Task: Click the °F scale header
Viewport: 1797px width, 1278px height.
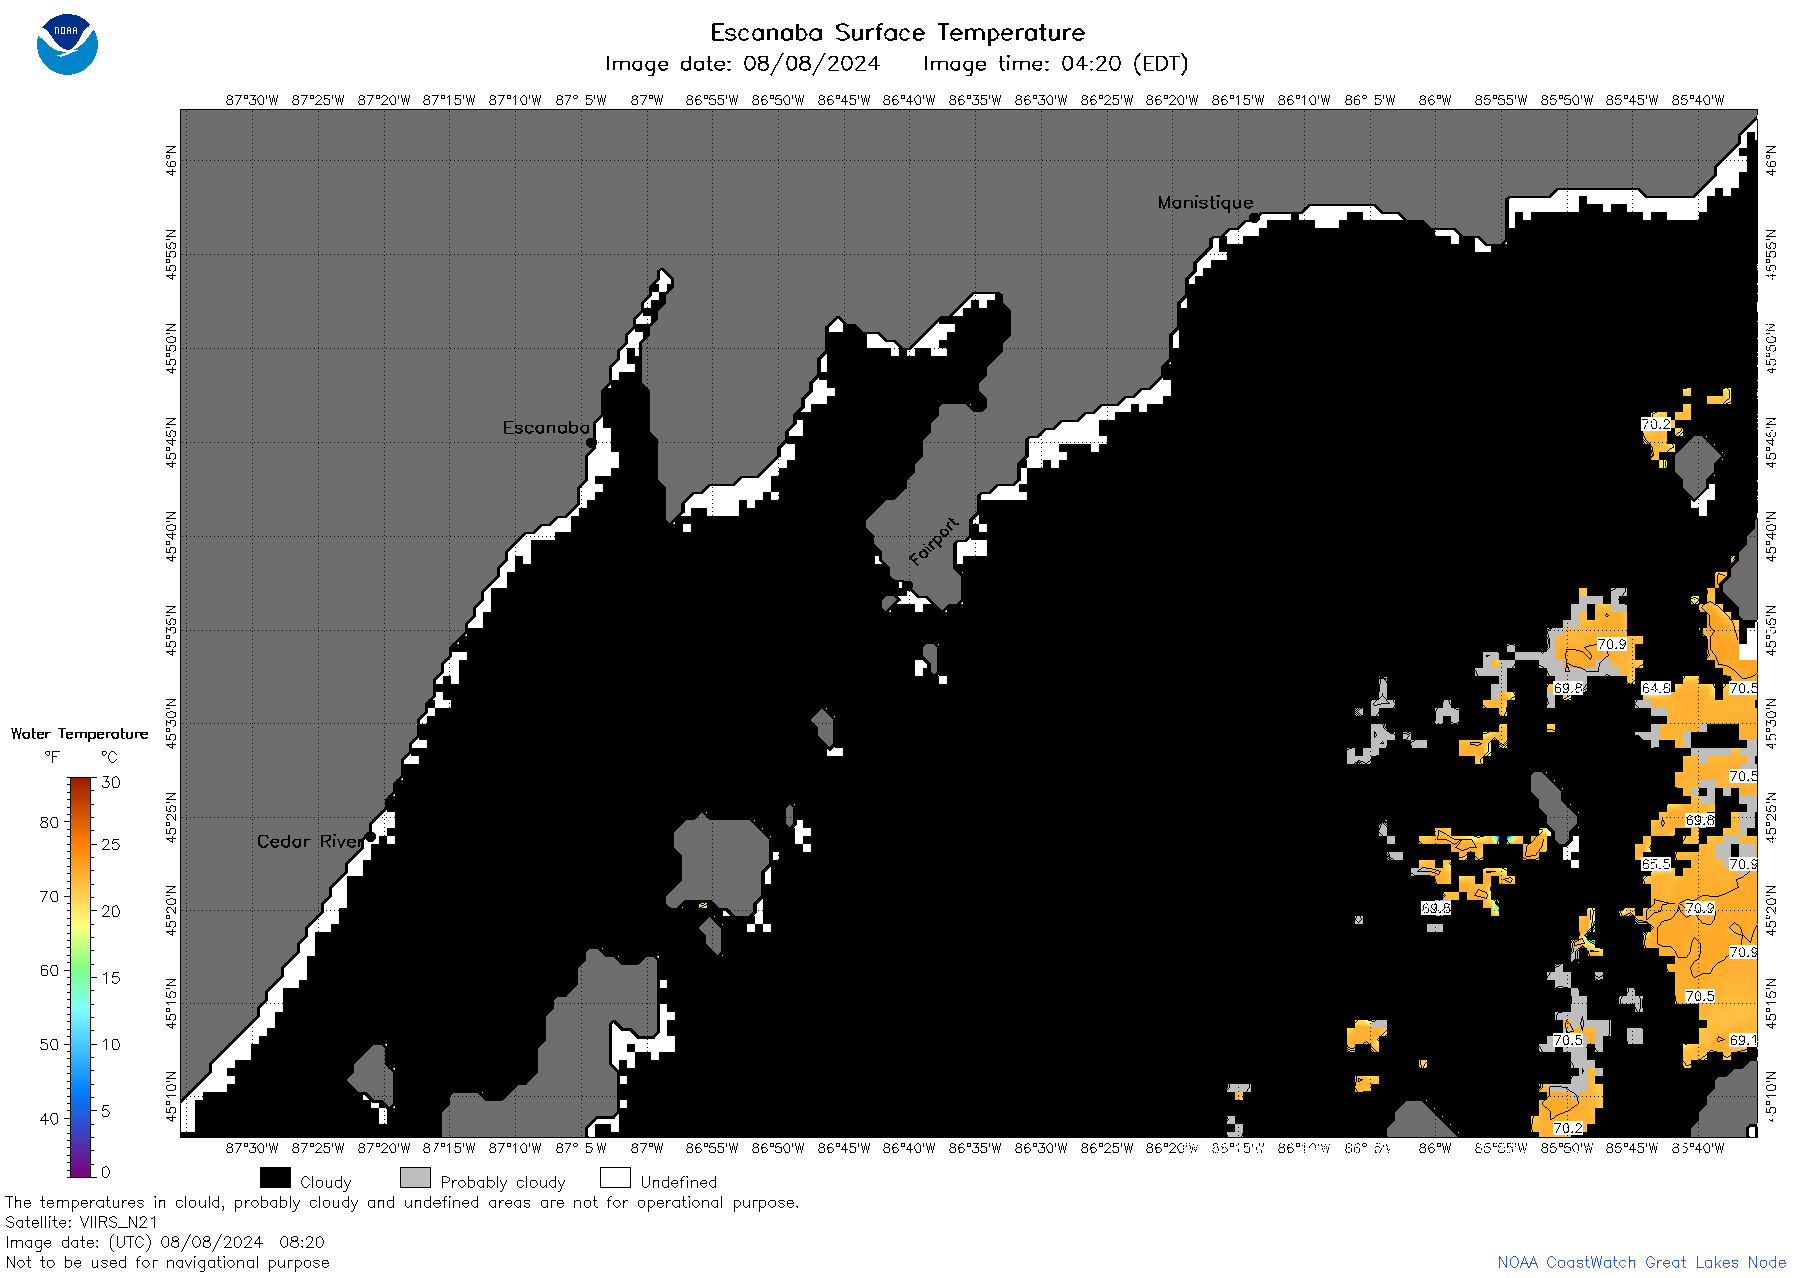Action: click(x=52, y=757)
